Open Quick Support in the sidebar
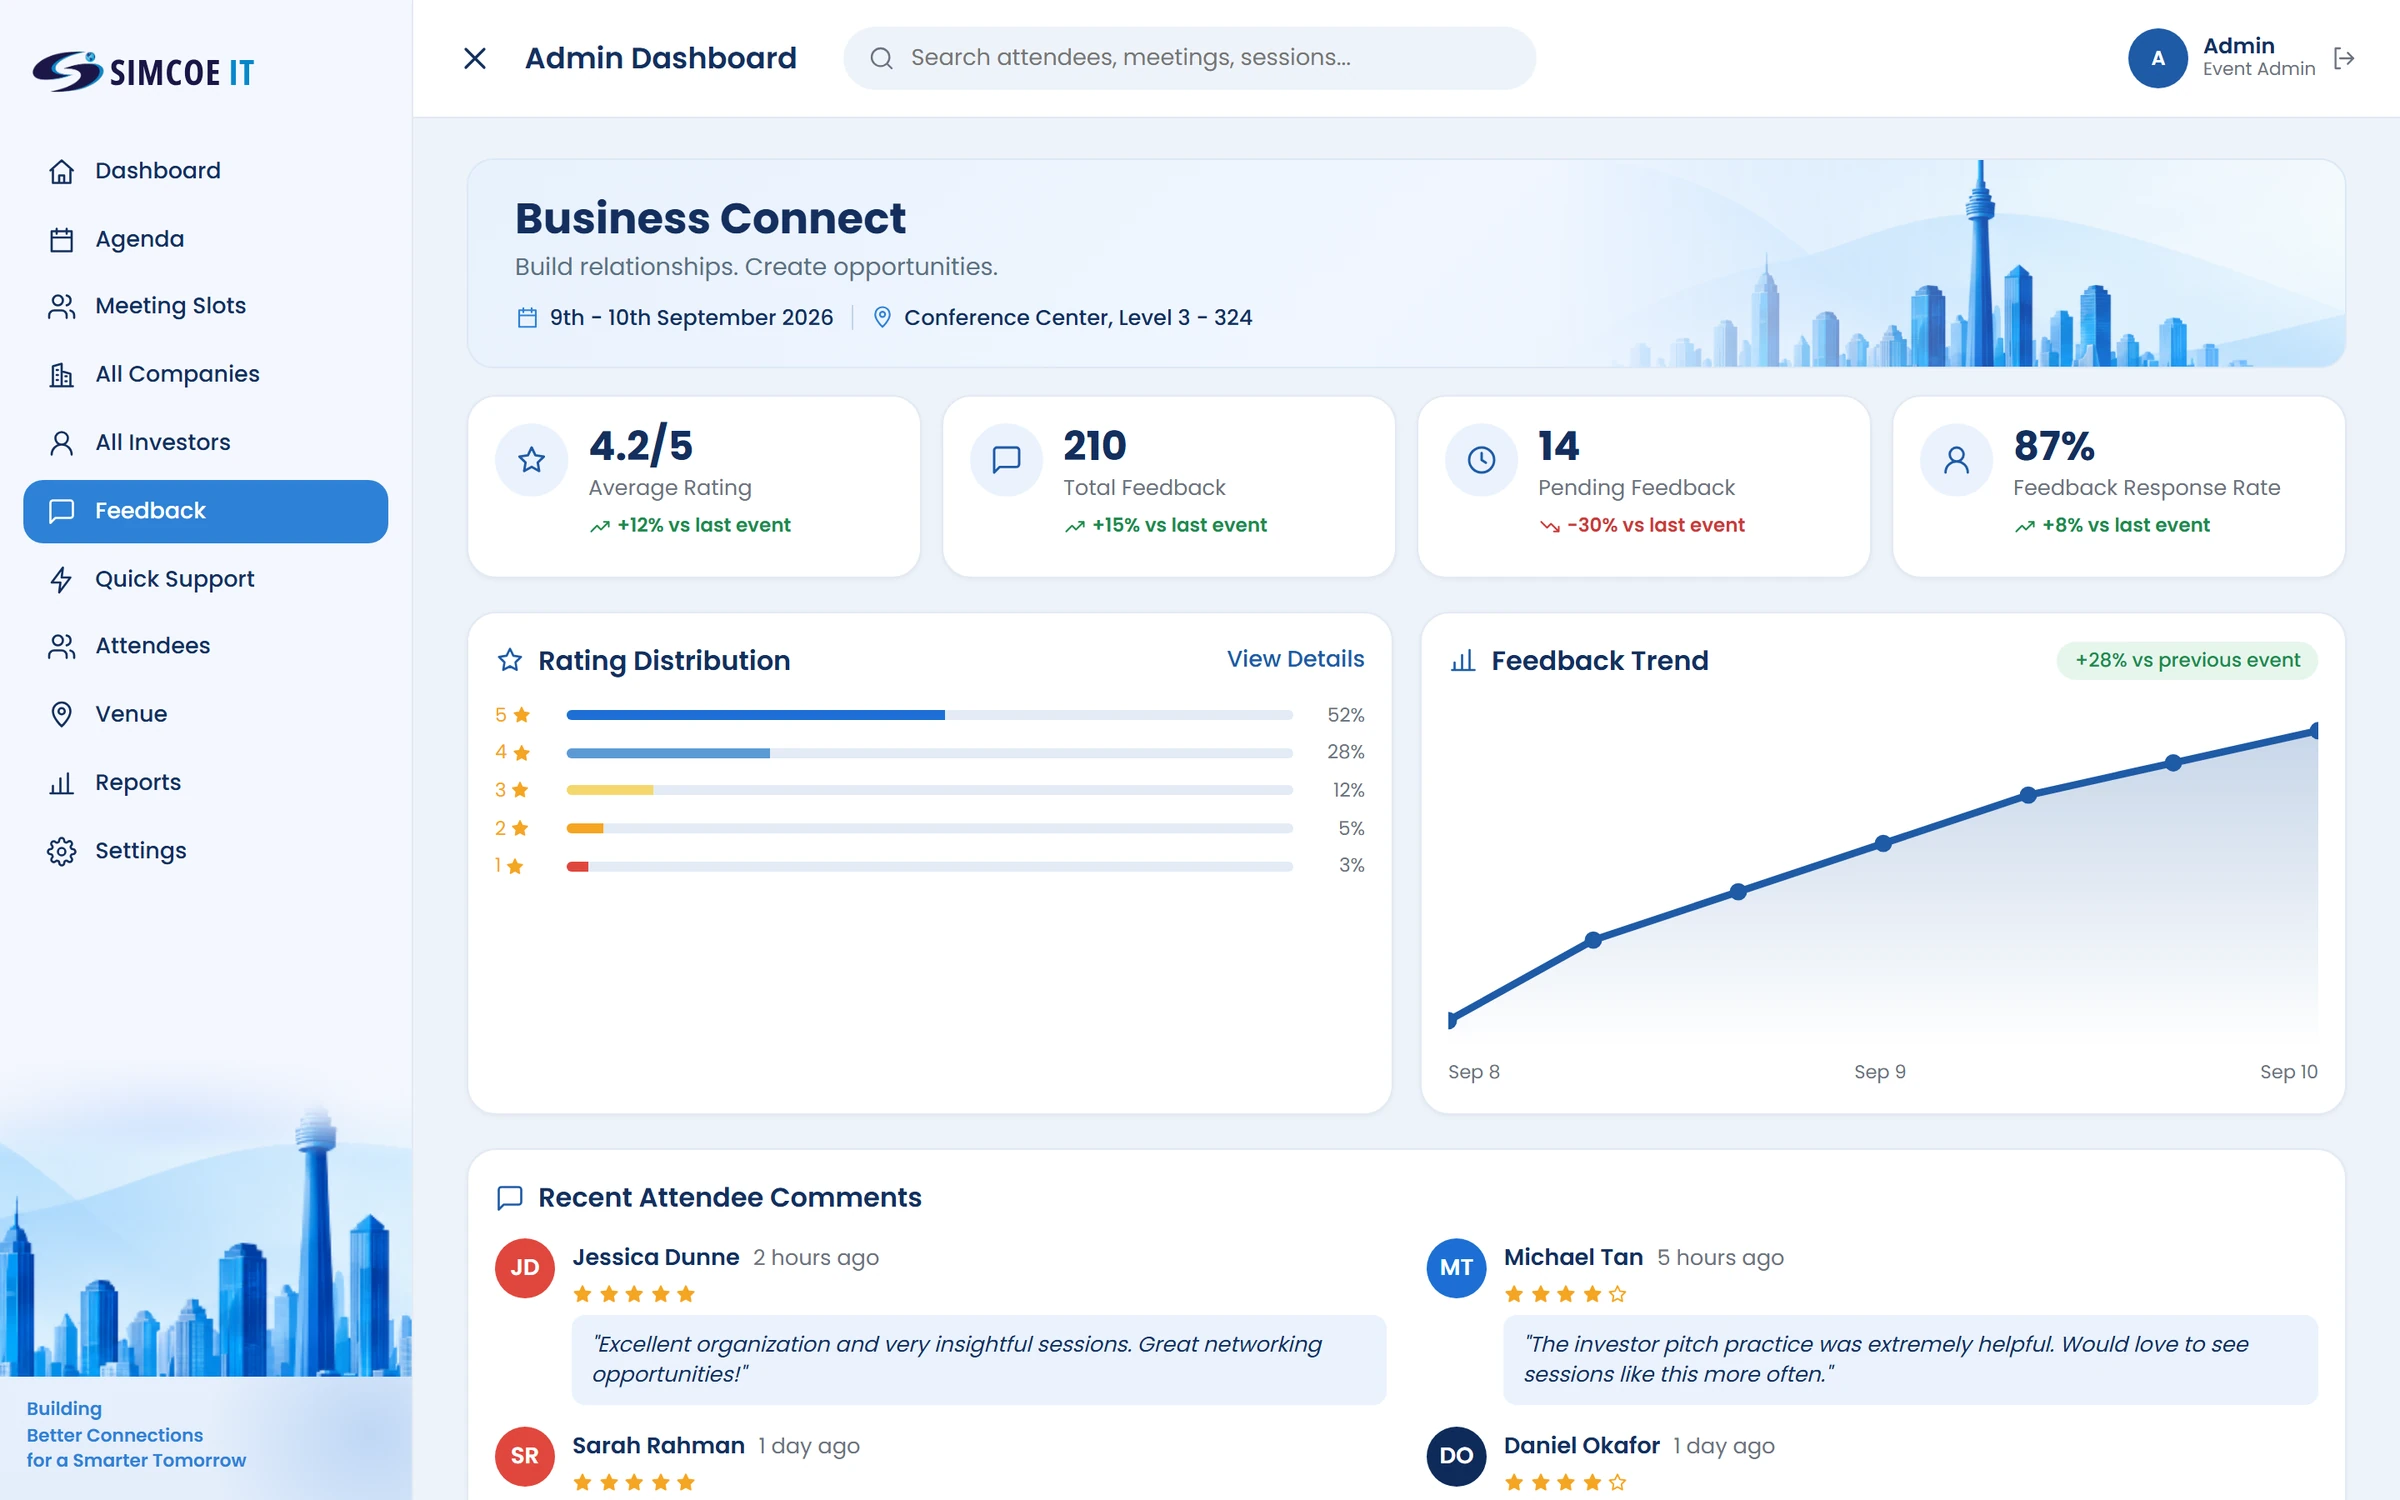Screen dimensions: 2400x1500 (x=205, y=579)
